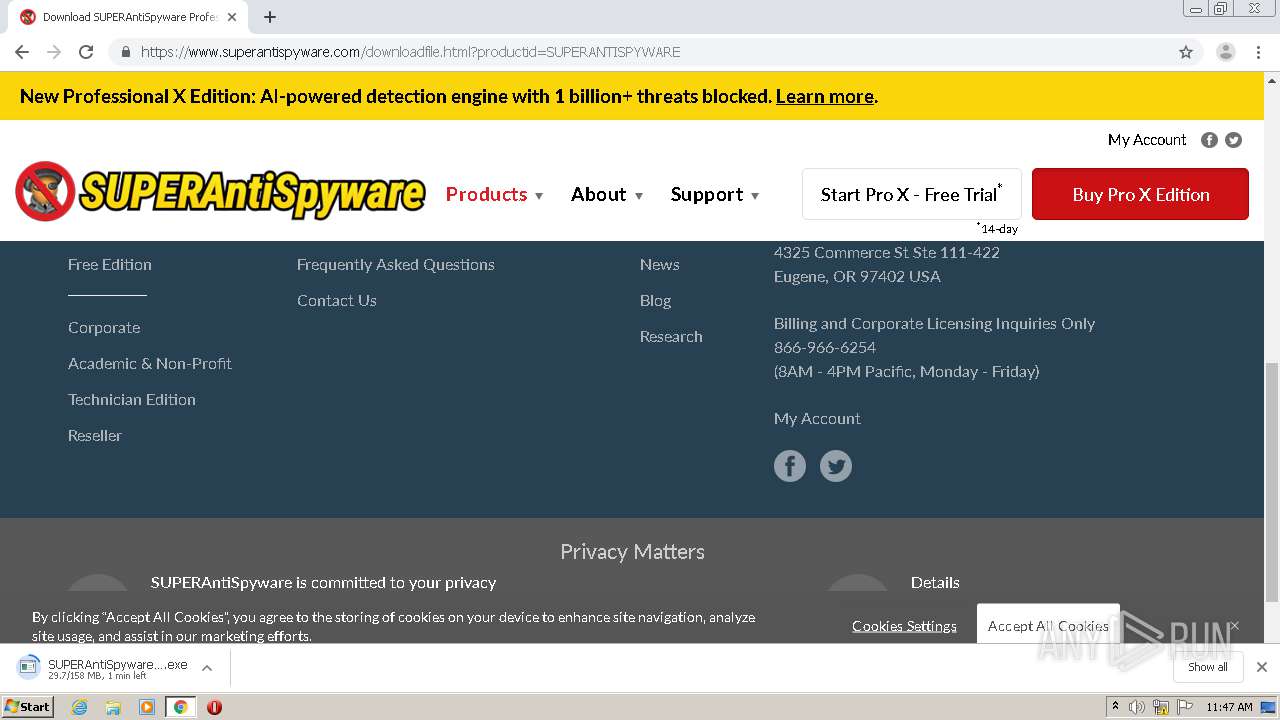
Task: Bookmark this page with star icon
Action: point(1186,52)
